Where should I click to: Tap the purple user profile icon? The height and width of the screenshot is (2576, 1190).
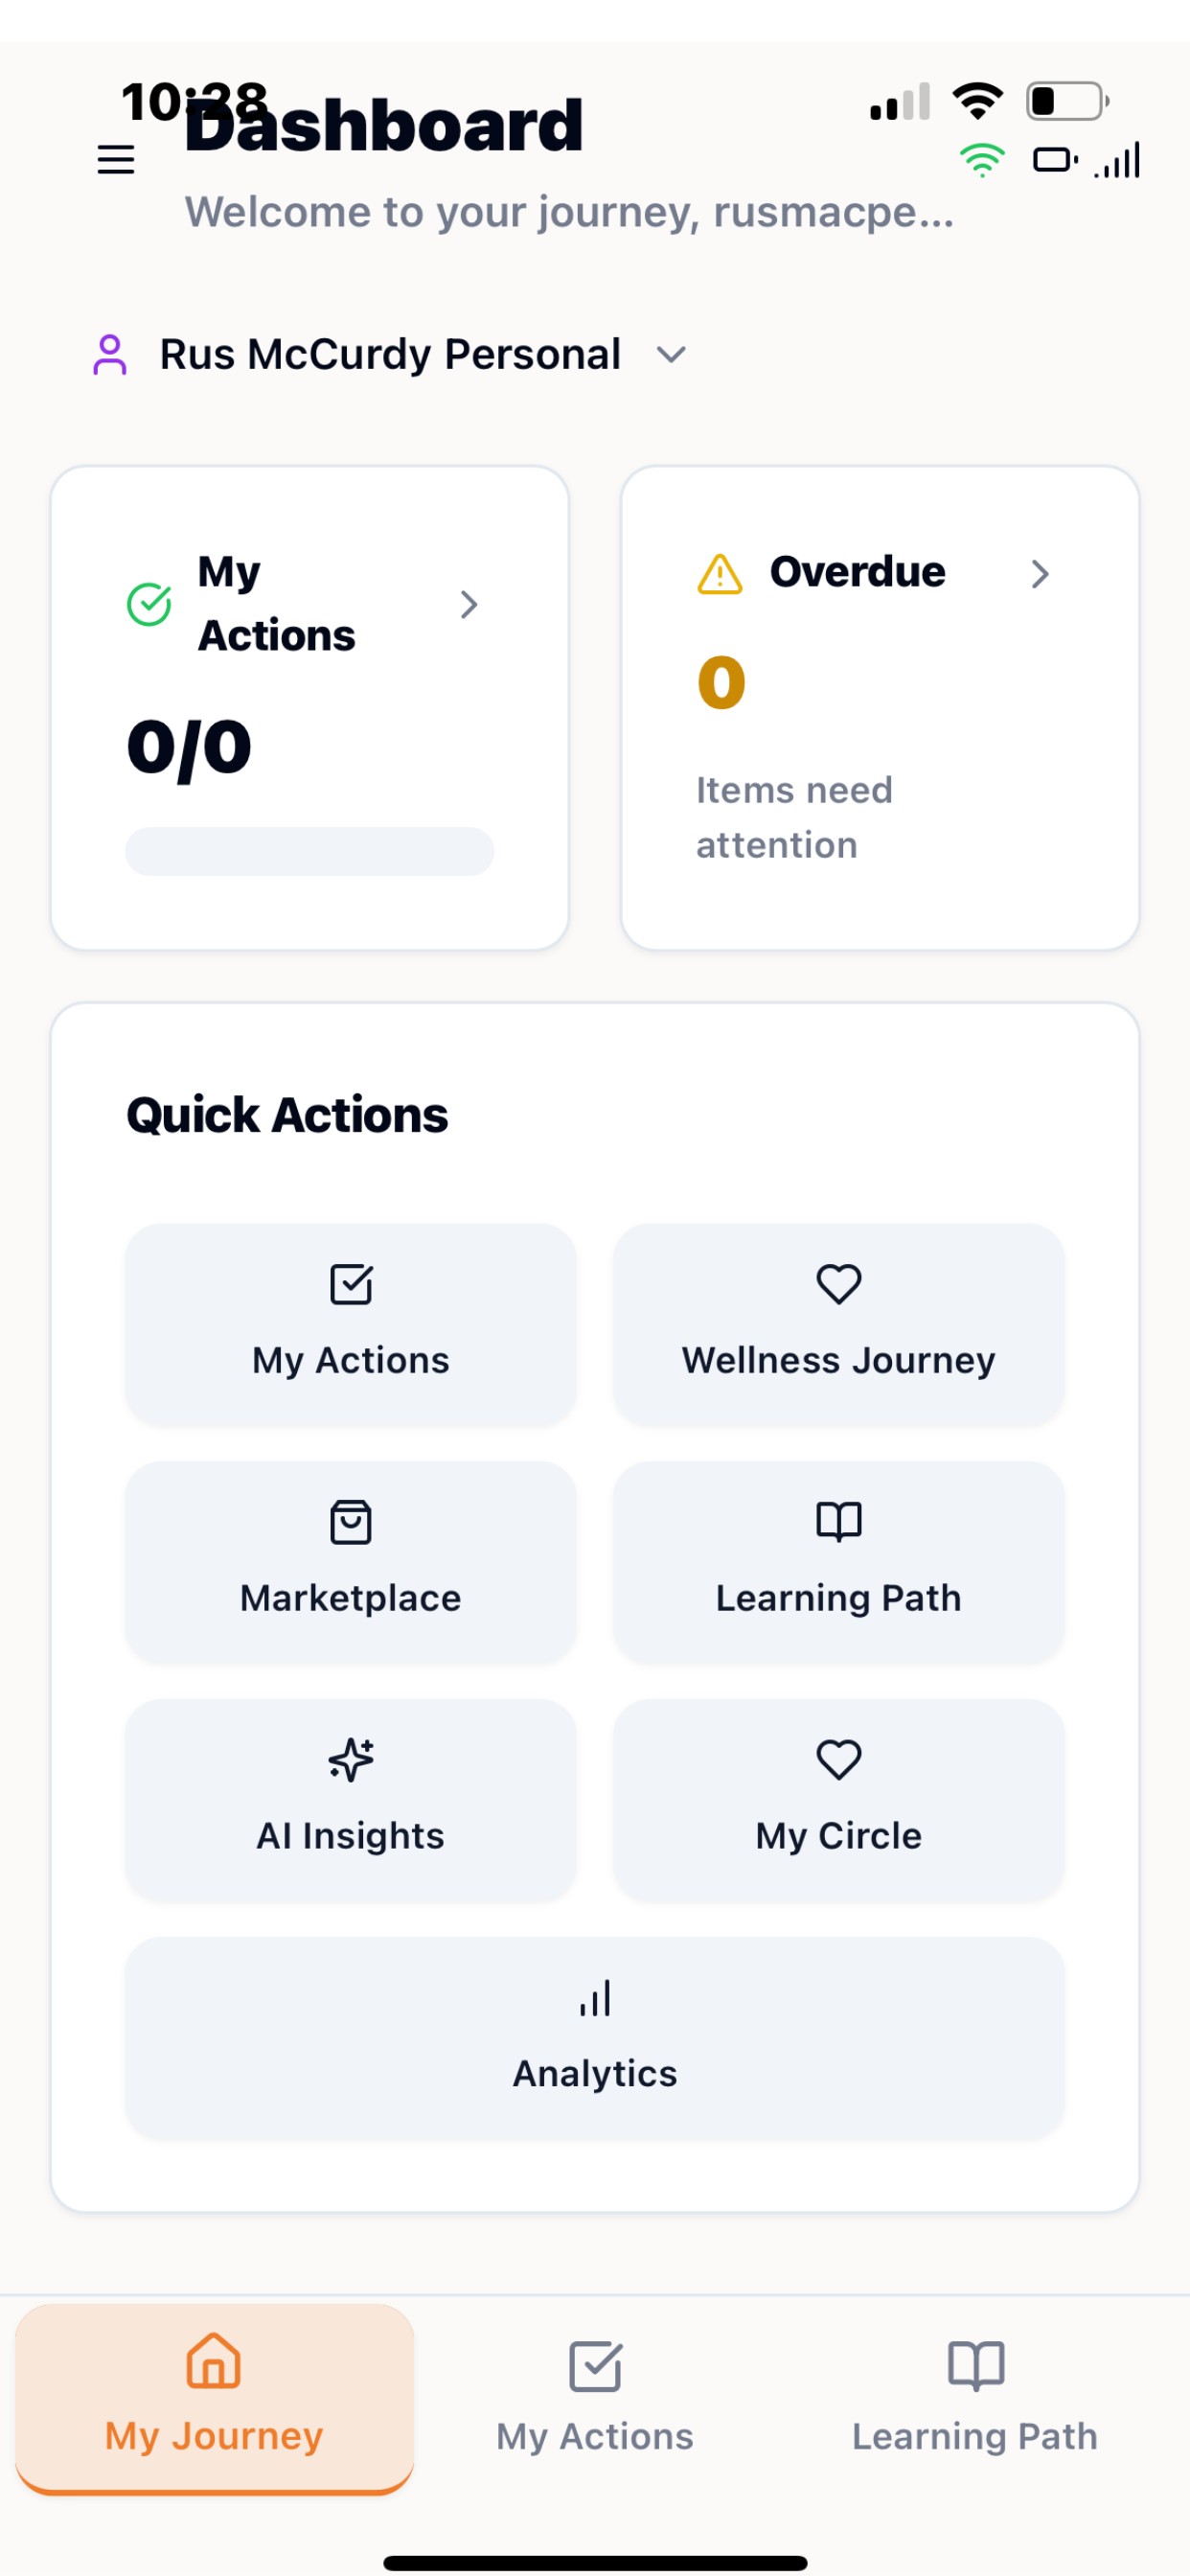coord(110,354)
